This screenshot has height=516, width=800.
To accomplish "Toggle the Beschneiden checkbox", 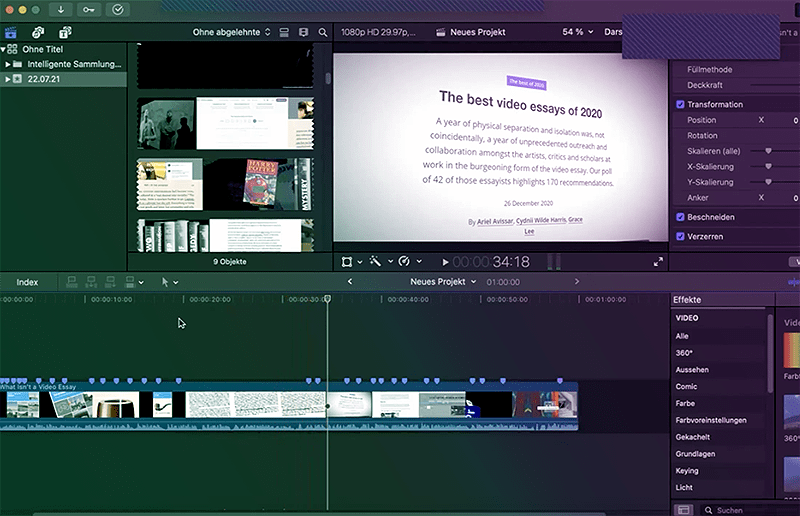I will coord(681,217).
